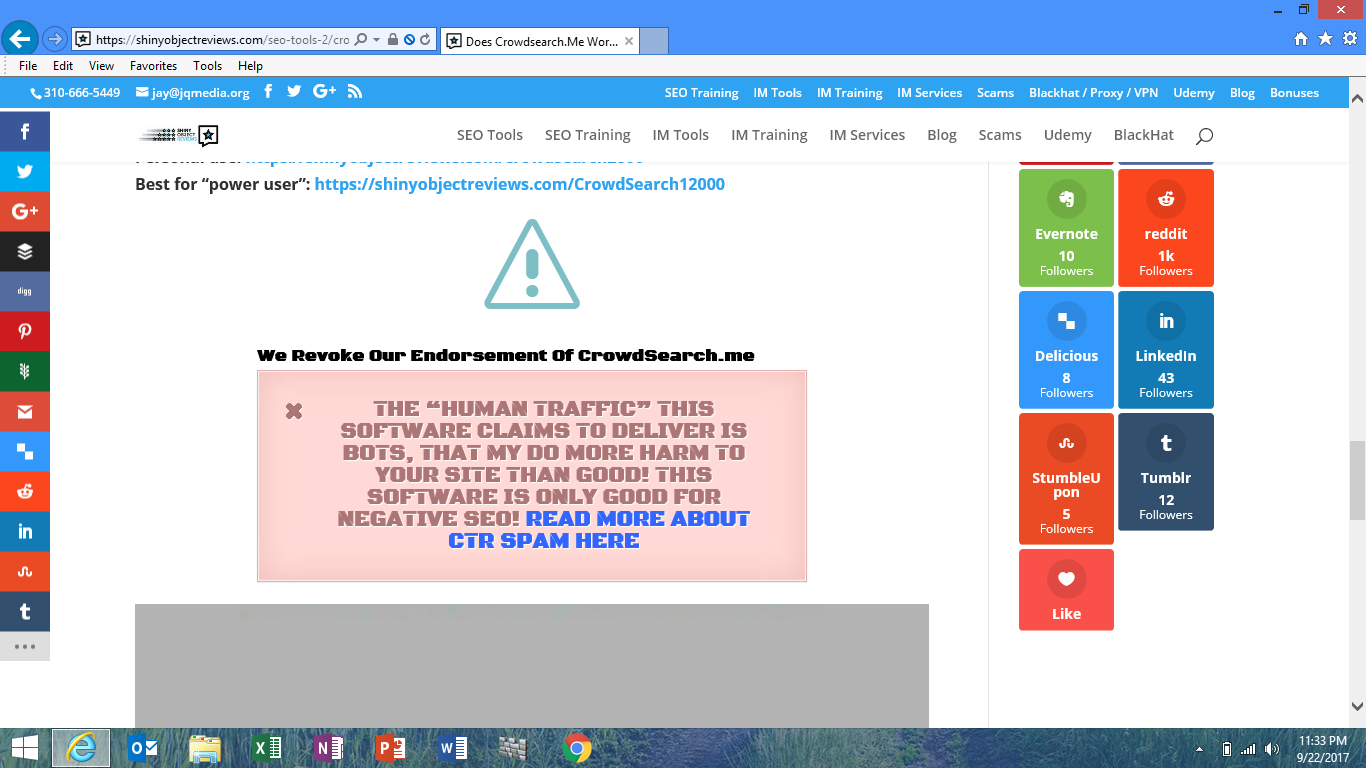Click the phone number 310-666-5449
The image size is (1366, 768).
click(75, 93)
